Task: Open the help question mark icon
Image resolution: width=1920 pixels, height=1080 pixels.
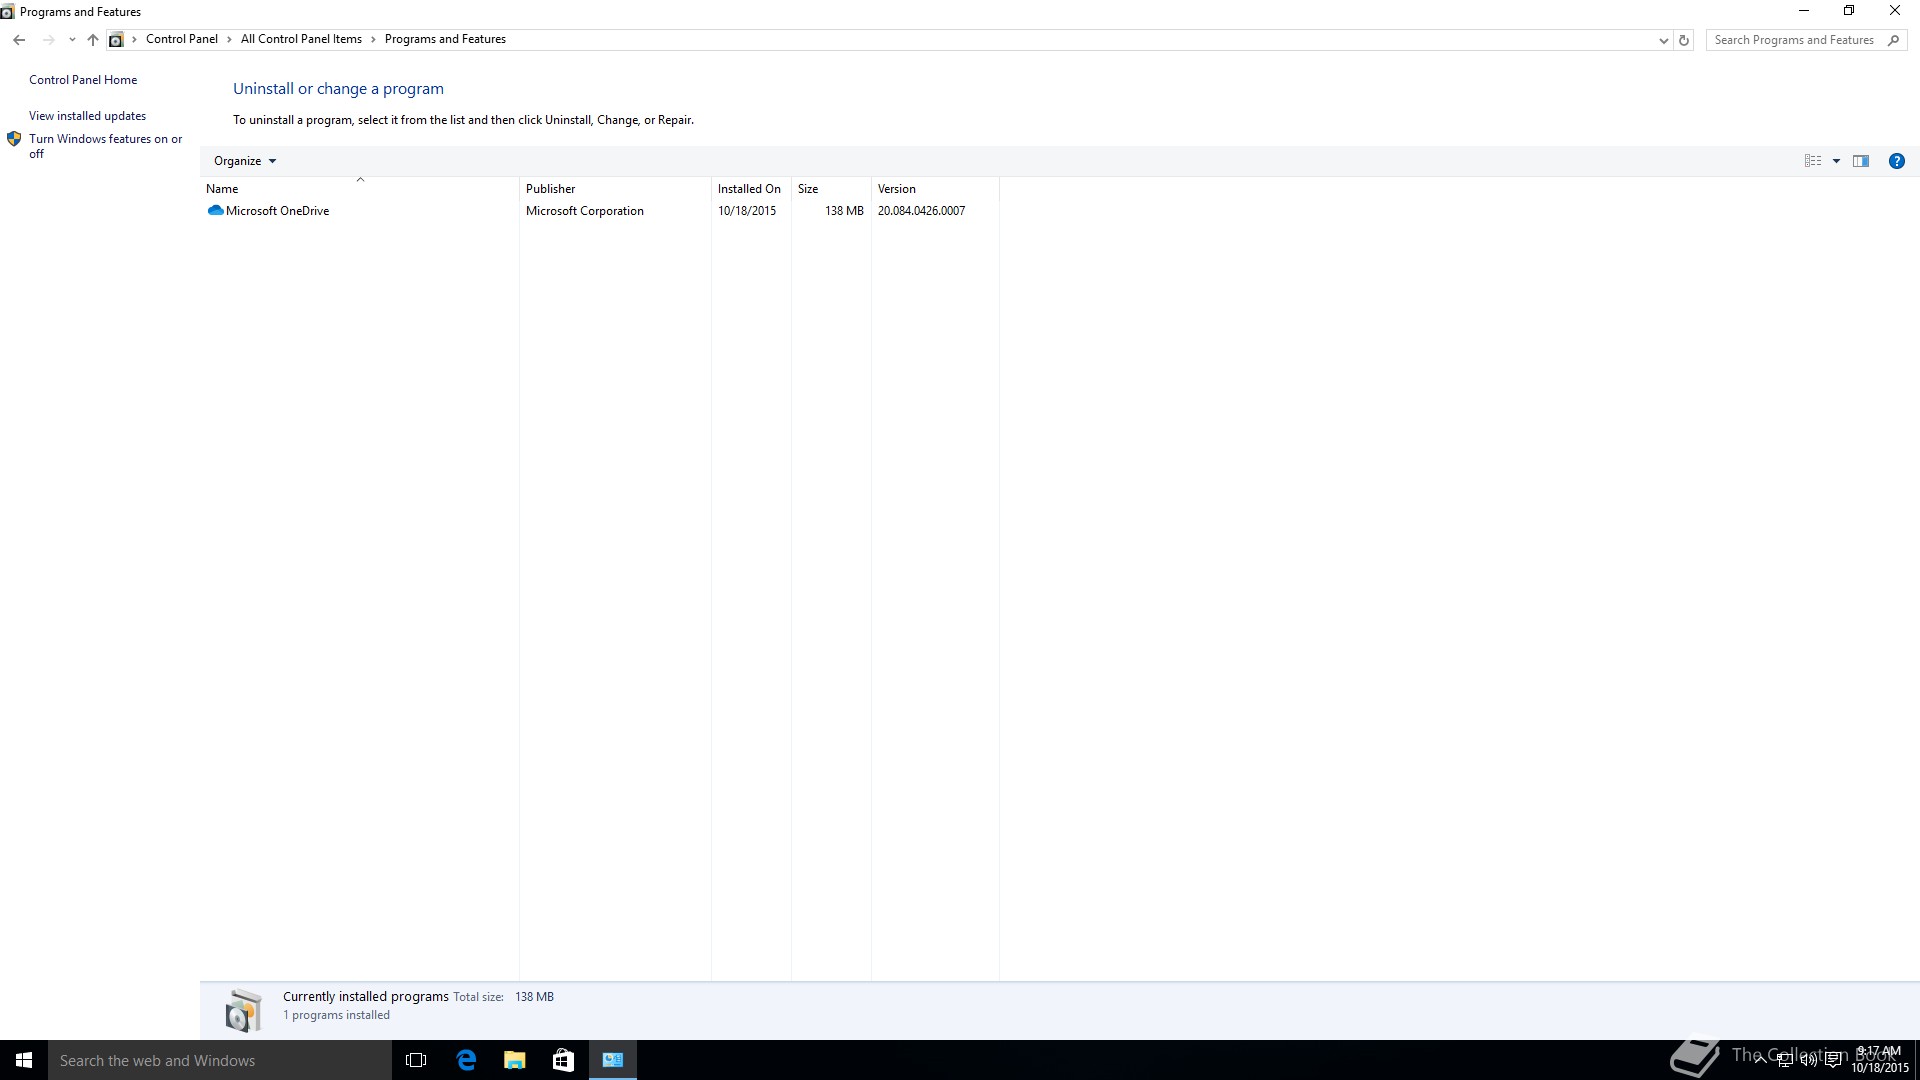Action: 1896,161
